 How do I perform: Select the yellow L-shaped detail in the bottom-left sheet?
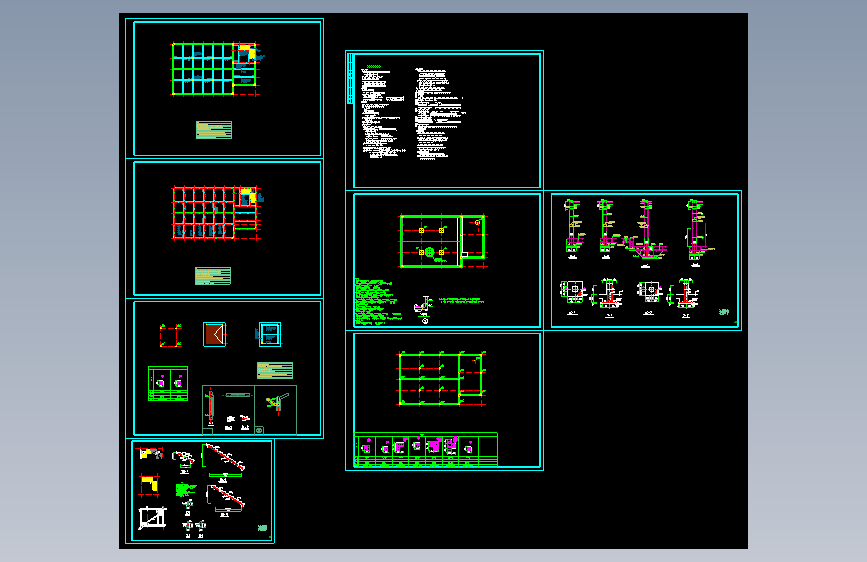point(149,485)
